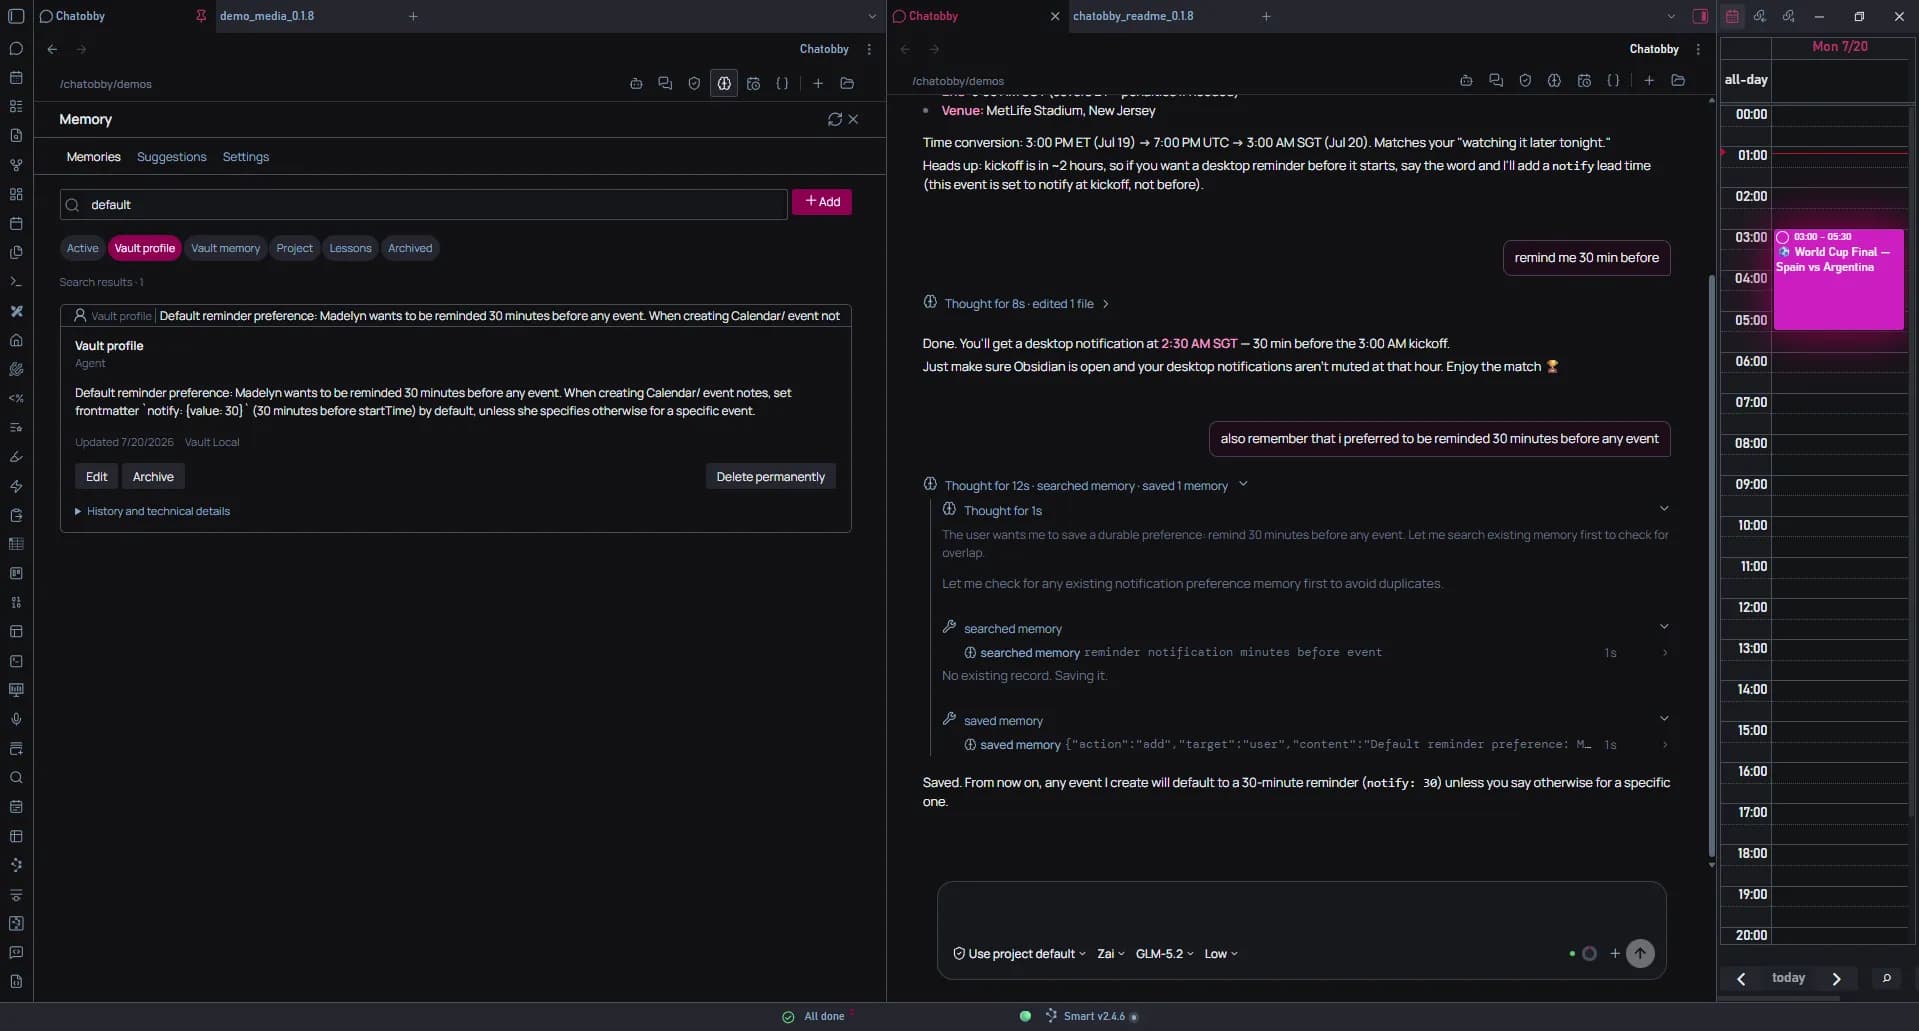This screenshot has width=1919, height=1031.
Task: Click the calendar search magnifier icon
Action: pos(1886,978)
